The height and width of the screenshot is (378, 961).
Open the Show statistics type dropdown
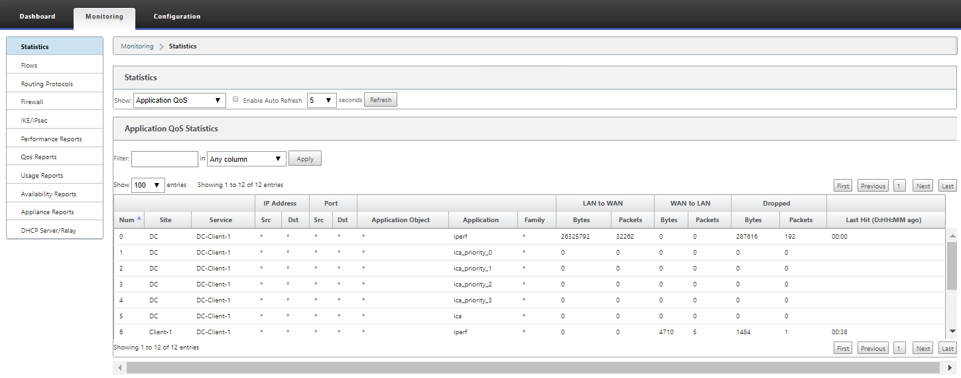click(x=179, y=100)
